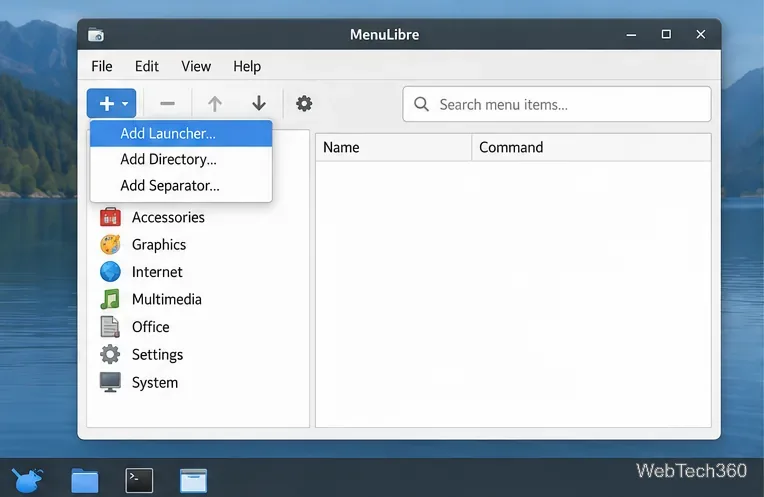
Task: Click the Multimedia music note icon
Action: [110, 299]
